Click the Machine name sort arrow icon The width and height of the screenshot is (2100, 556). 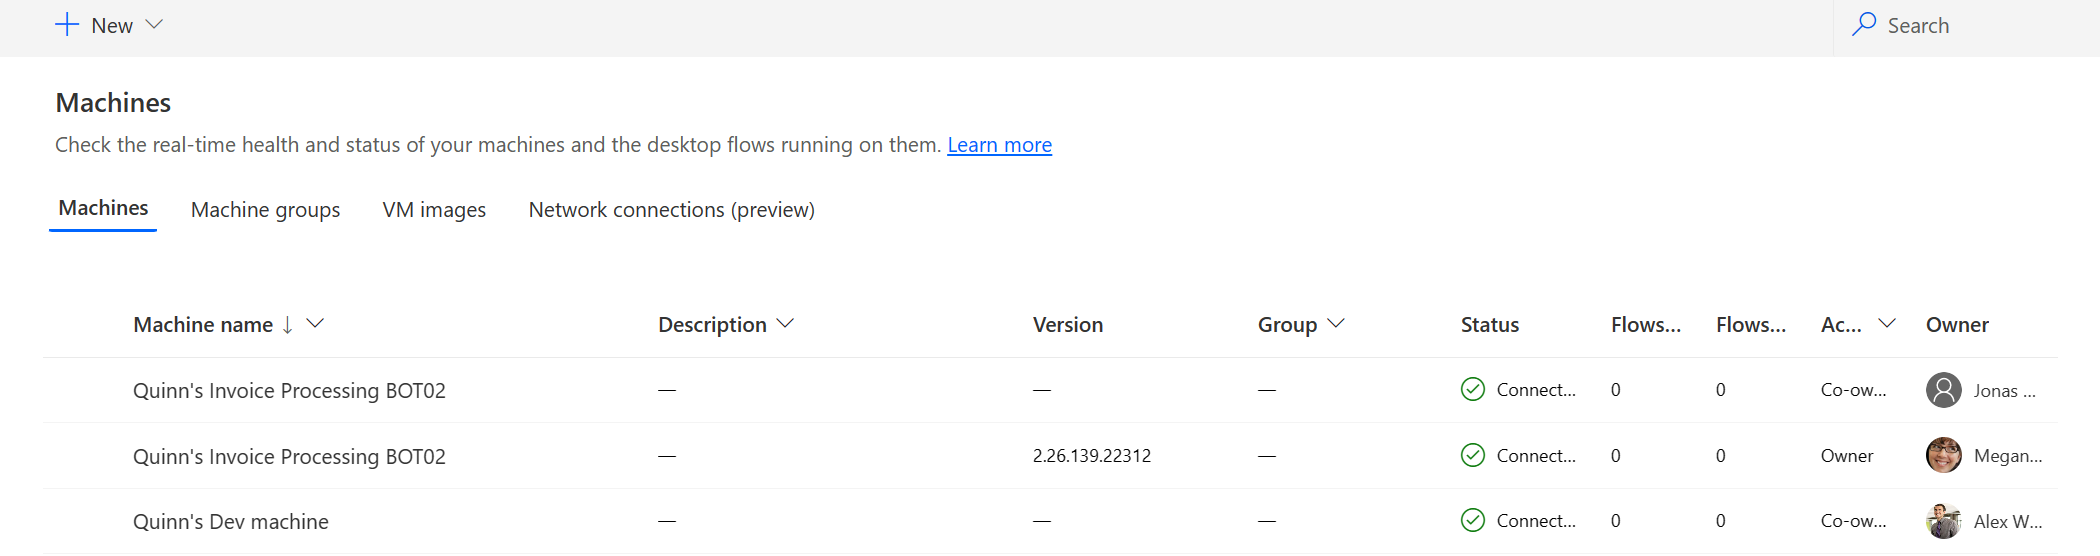pos(288,325)
